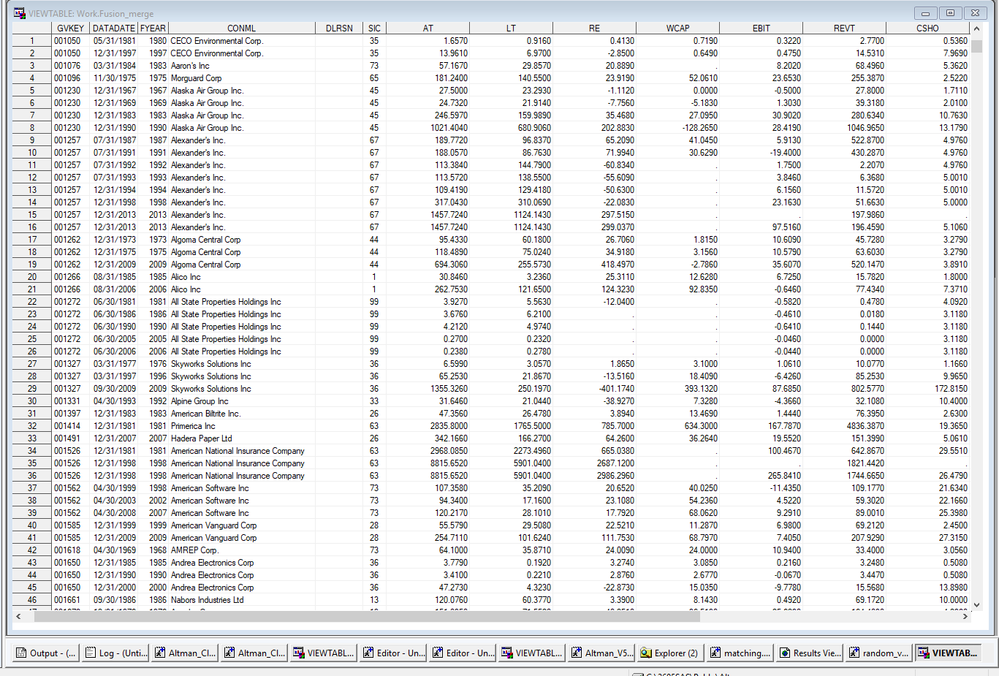Click the American Biltrite Inc. cell
This screenshot has height=676, width=999.
[241, 414]
